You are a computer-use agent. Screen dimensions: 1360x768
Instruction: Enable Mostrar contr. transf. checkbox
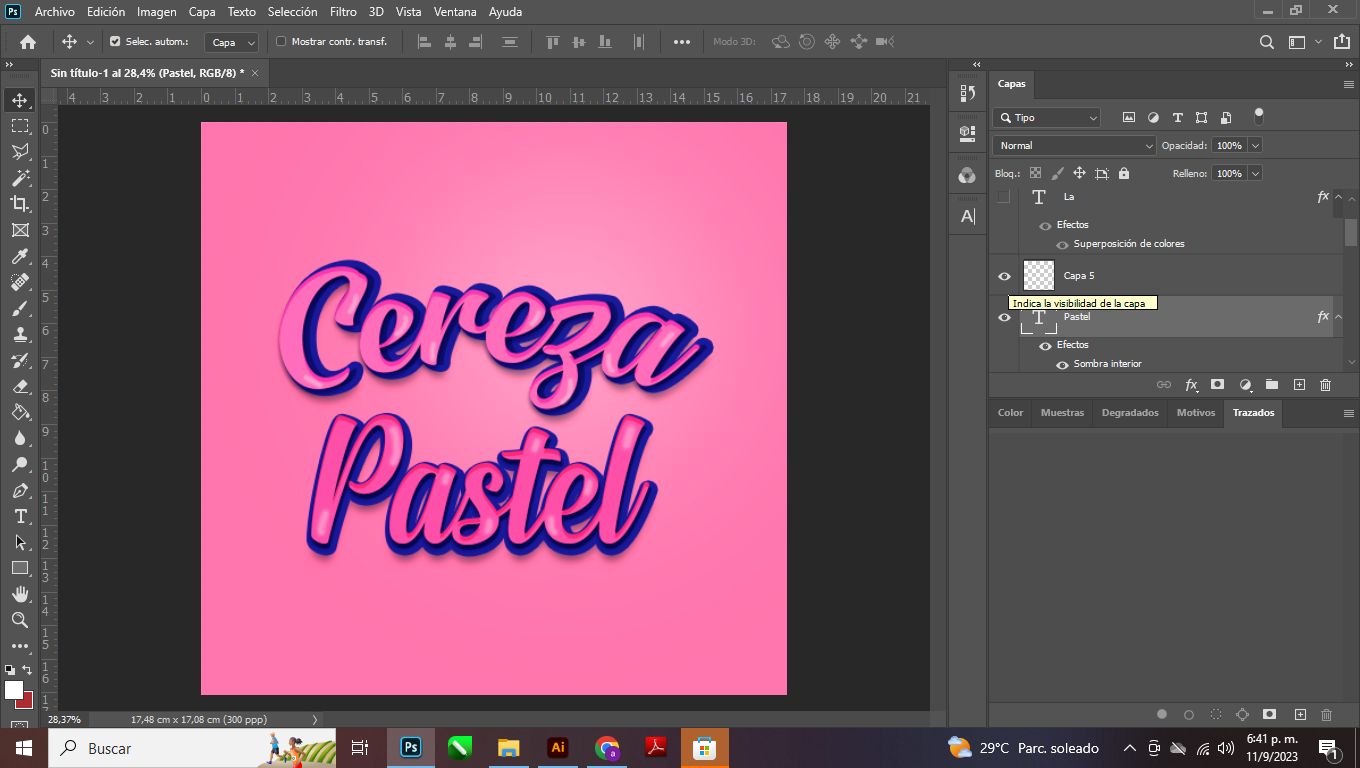pos(281,42)
